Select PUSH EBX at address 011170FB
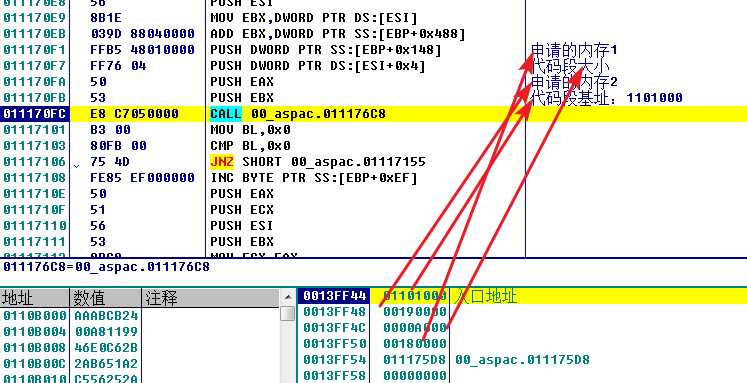The image size is (747, 383). pos(242,98)
